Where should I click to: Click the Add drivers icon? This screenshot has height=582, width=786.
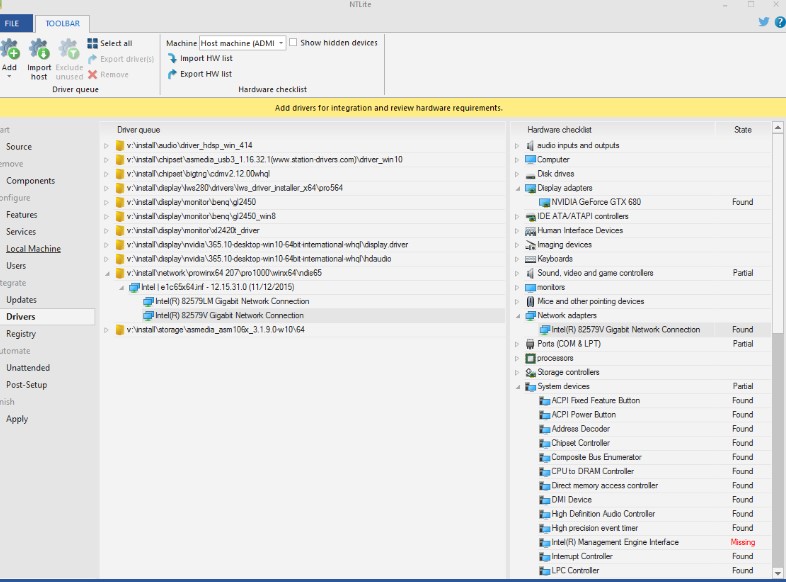click(x=10, y=50)
